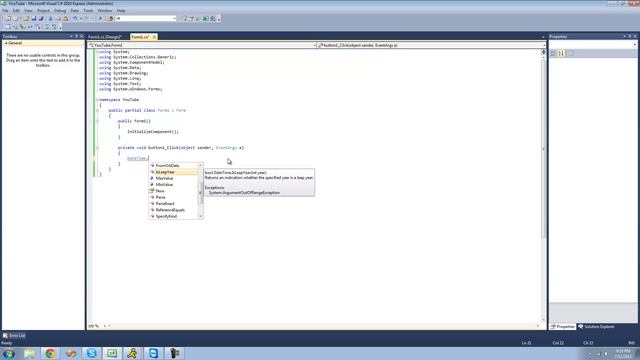This screenshot has height=360, width=640.
Task: Switch to Form1.cs [Design] tab
Action: coord(105,37)
